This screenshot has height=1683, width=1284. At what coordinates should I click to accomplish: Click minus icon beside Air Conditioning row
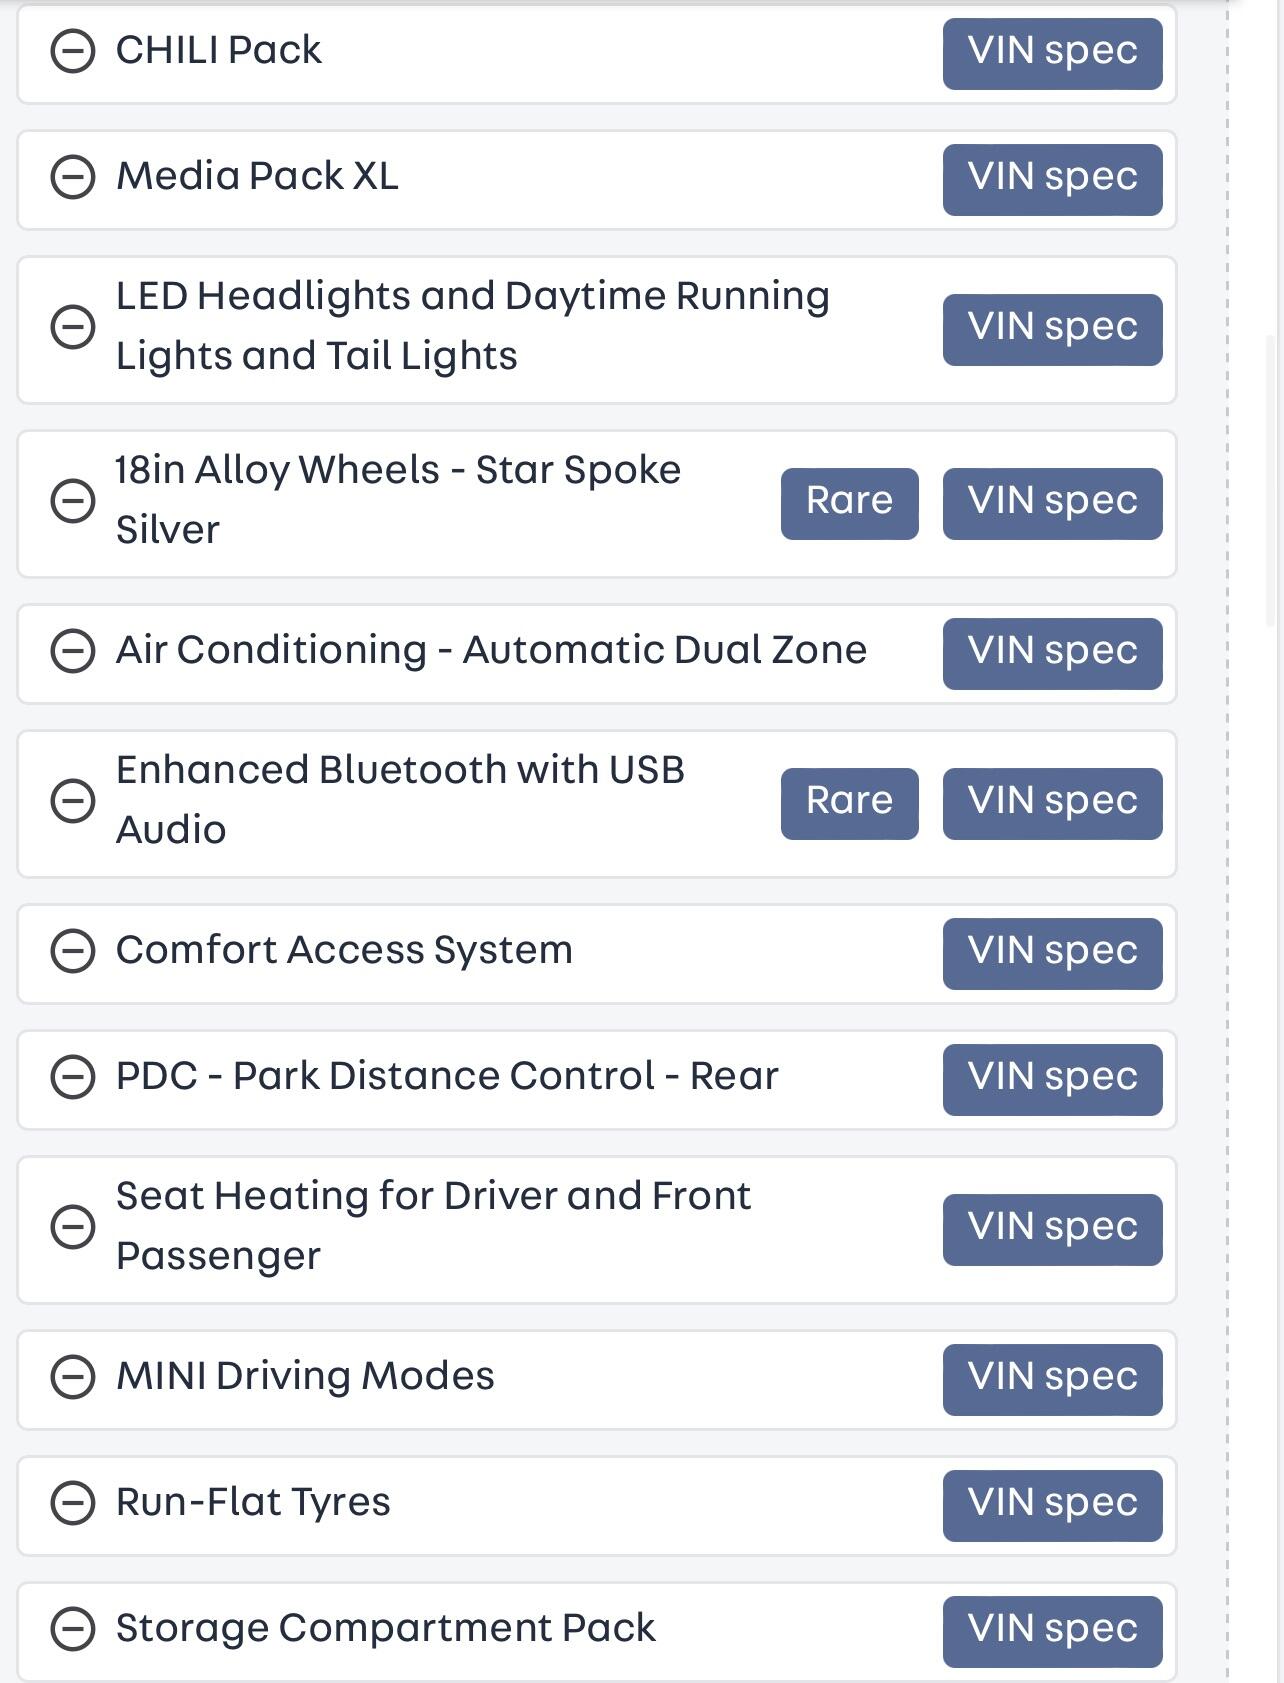pos(73,651)
